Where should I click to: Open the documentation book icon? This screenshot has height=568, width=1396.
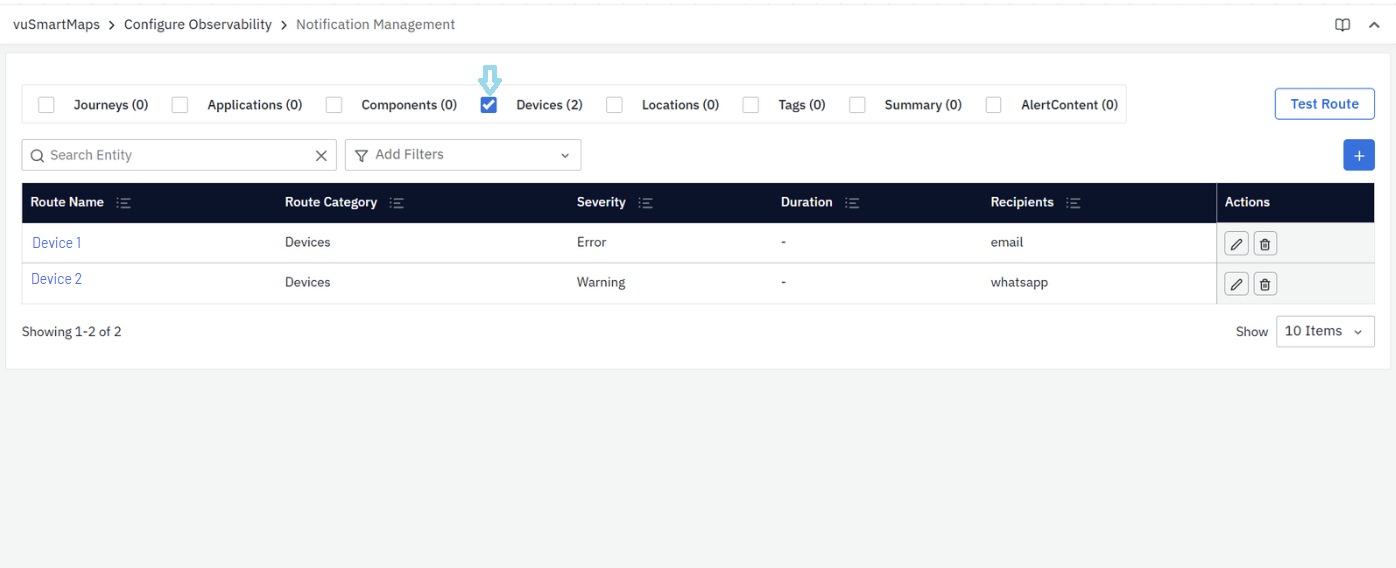coord(1342,25)
